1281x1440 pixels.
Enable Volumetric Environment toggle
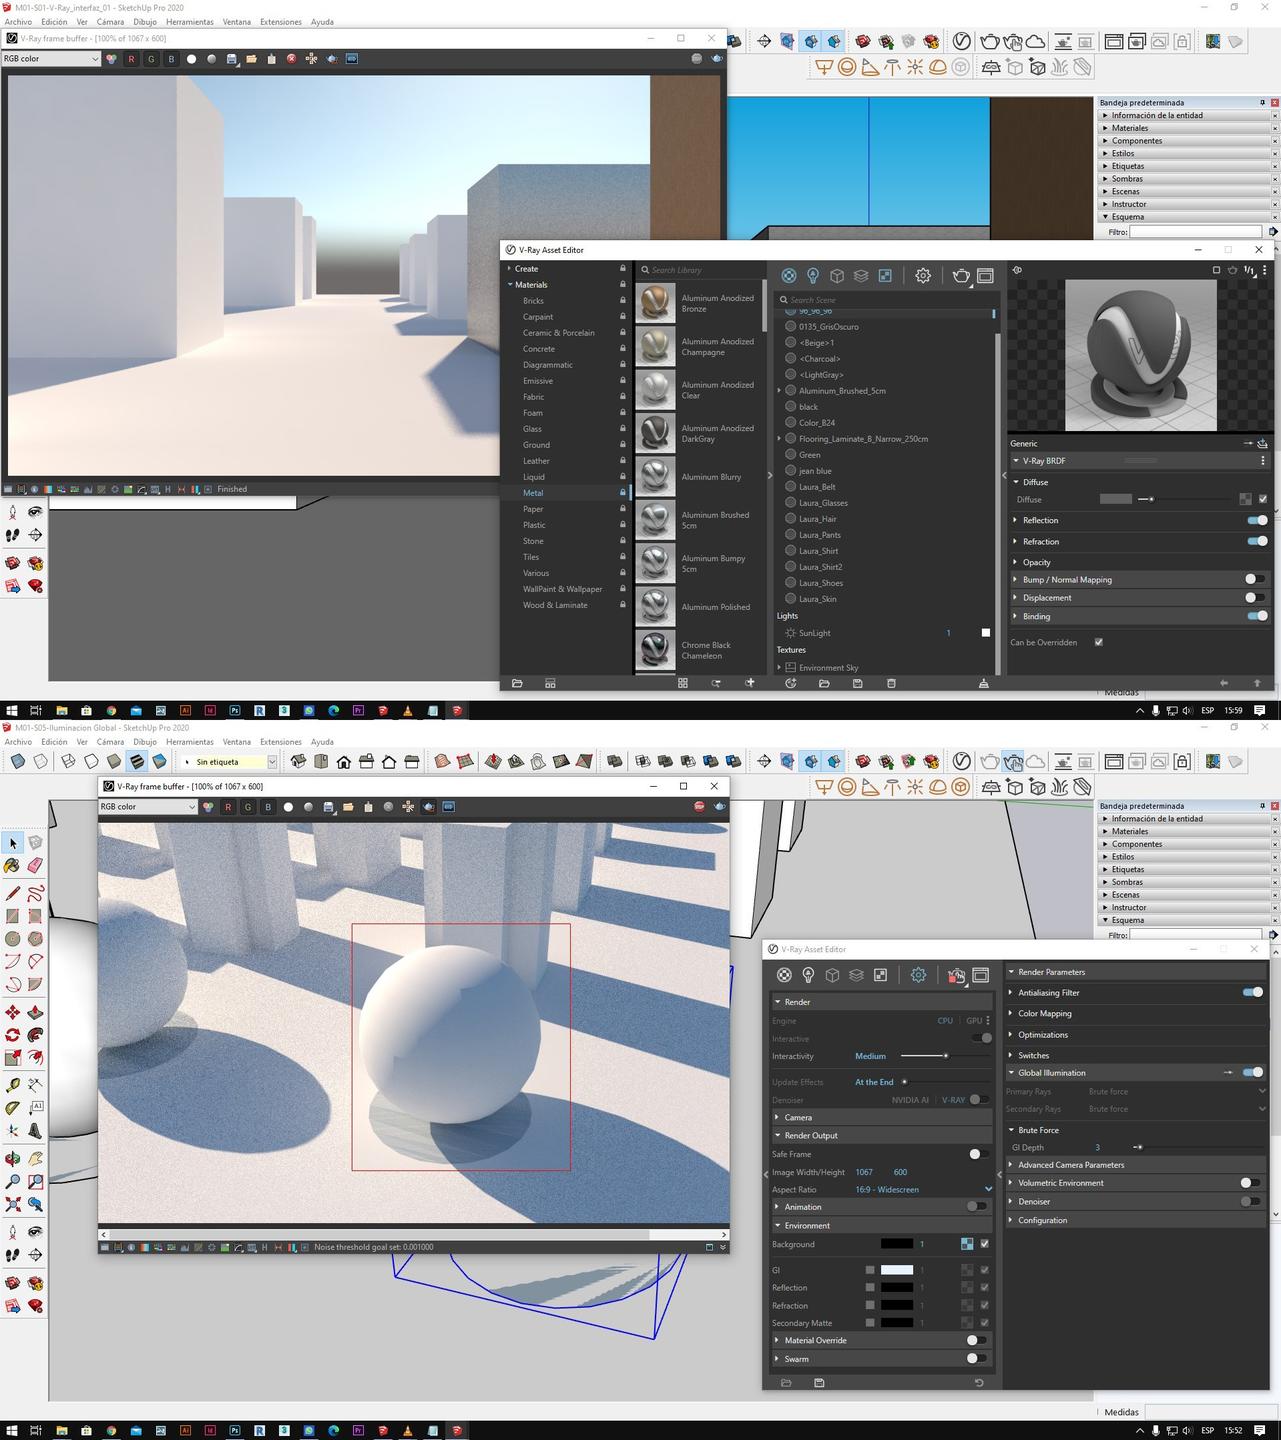tap(1251, 1183)
